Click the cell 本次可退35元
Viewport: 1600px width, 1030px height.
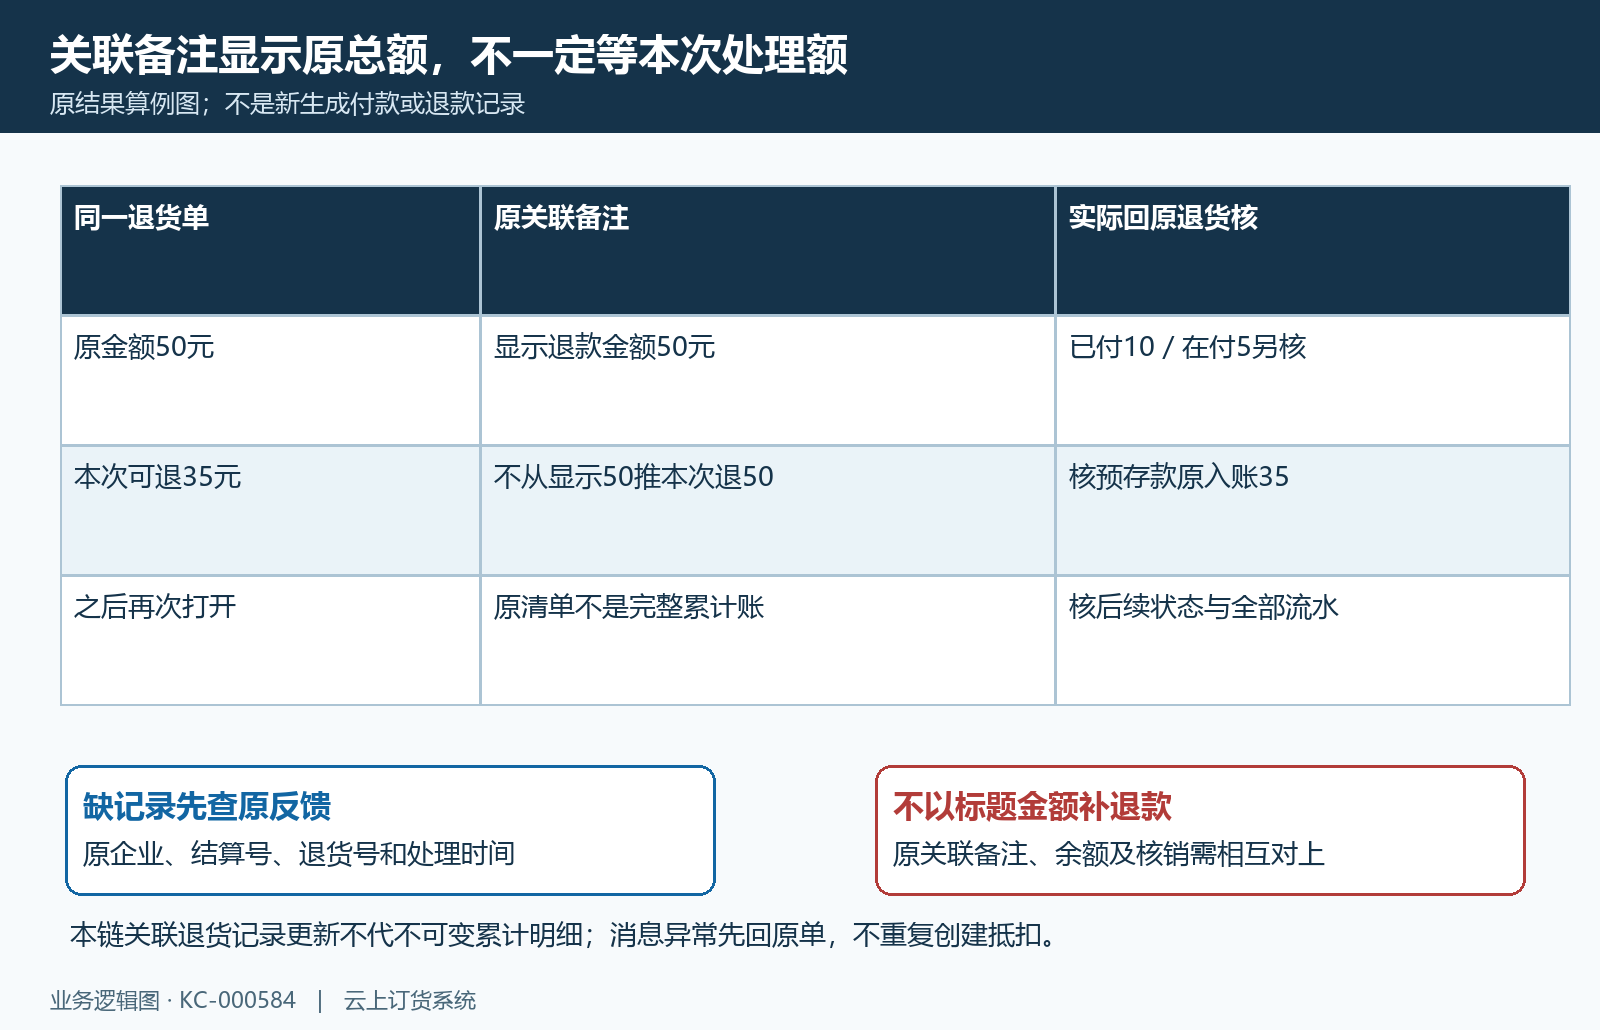[x=270, y=510]
